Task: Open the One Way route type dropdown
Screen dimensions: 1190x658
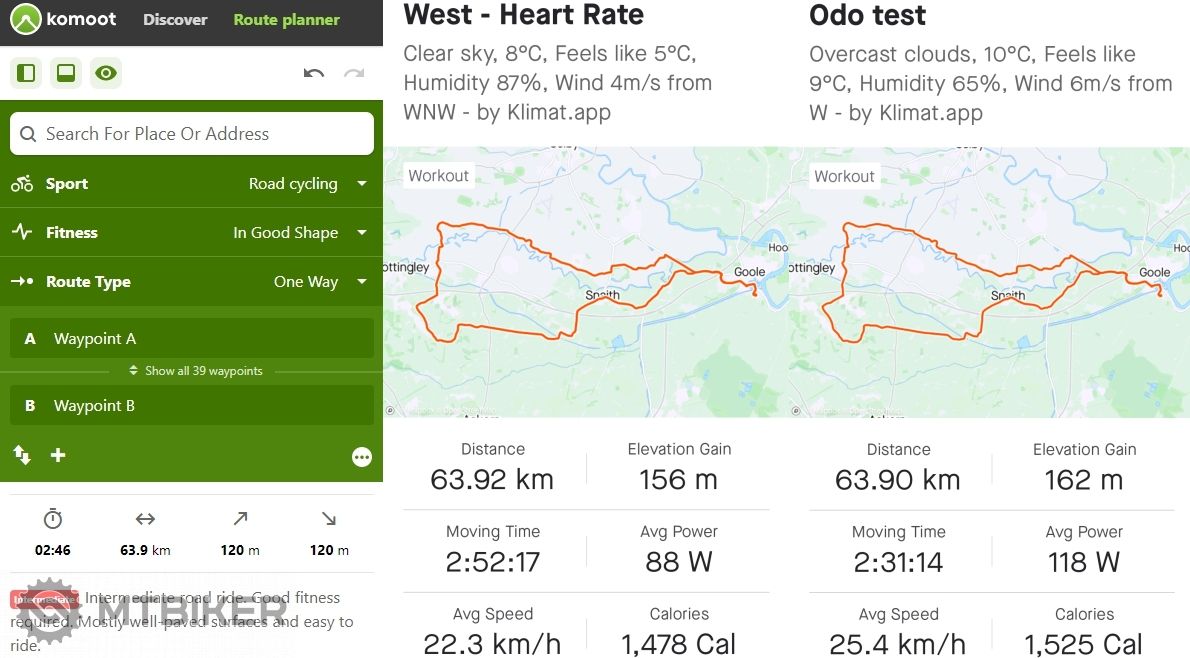Action: [x=319, y=282]
